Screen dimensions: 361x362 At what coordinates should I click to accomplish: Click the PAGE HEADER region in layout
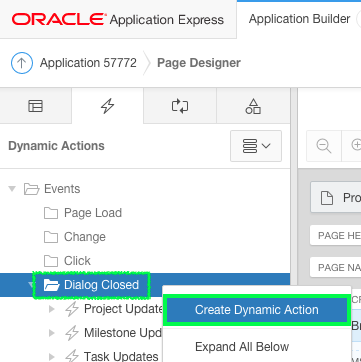(335, 236)
